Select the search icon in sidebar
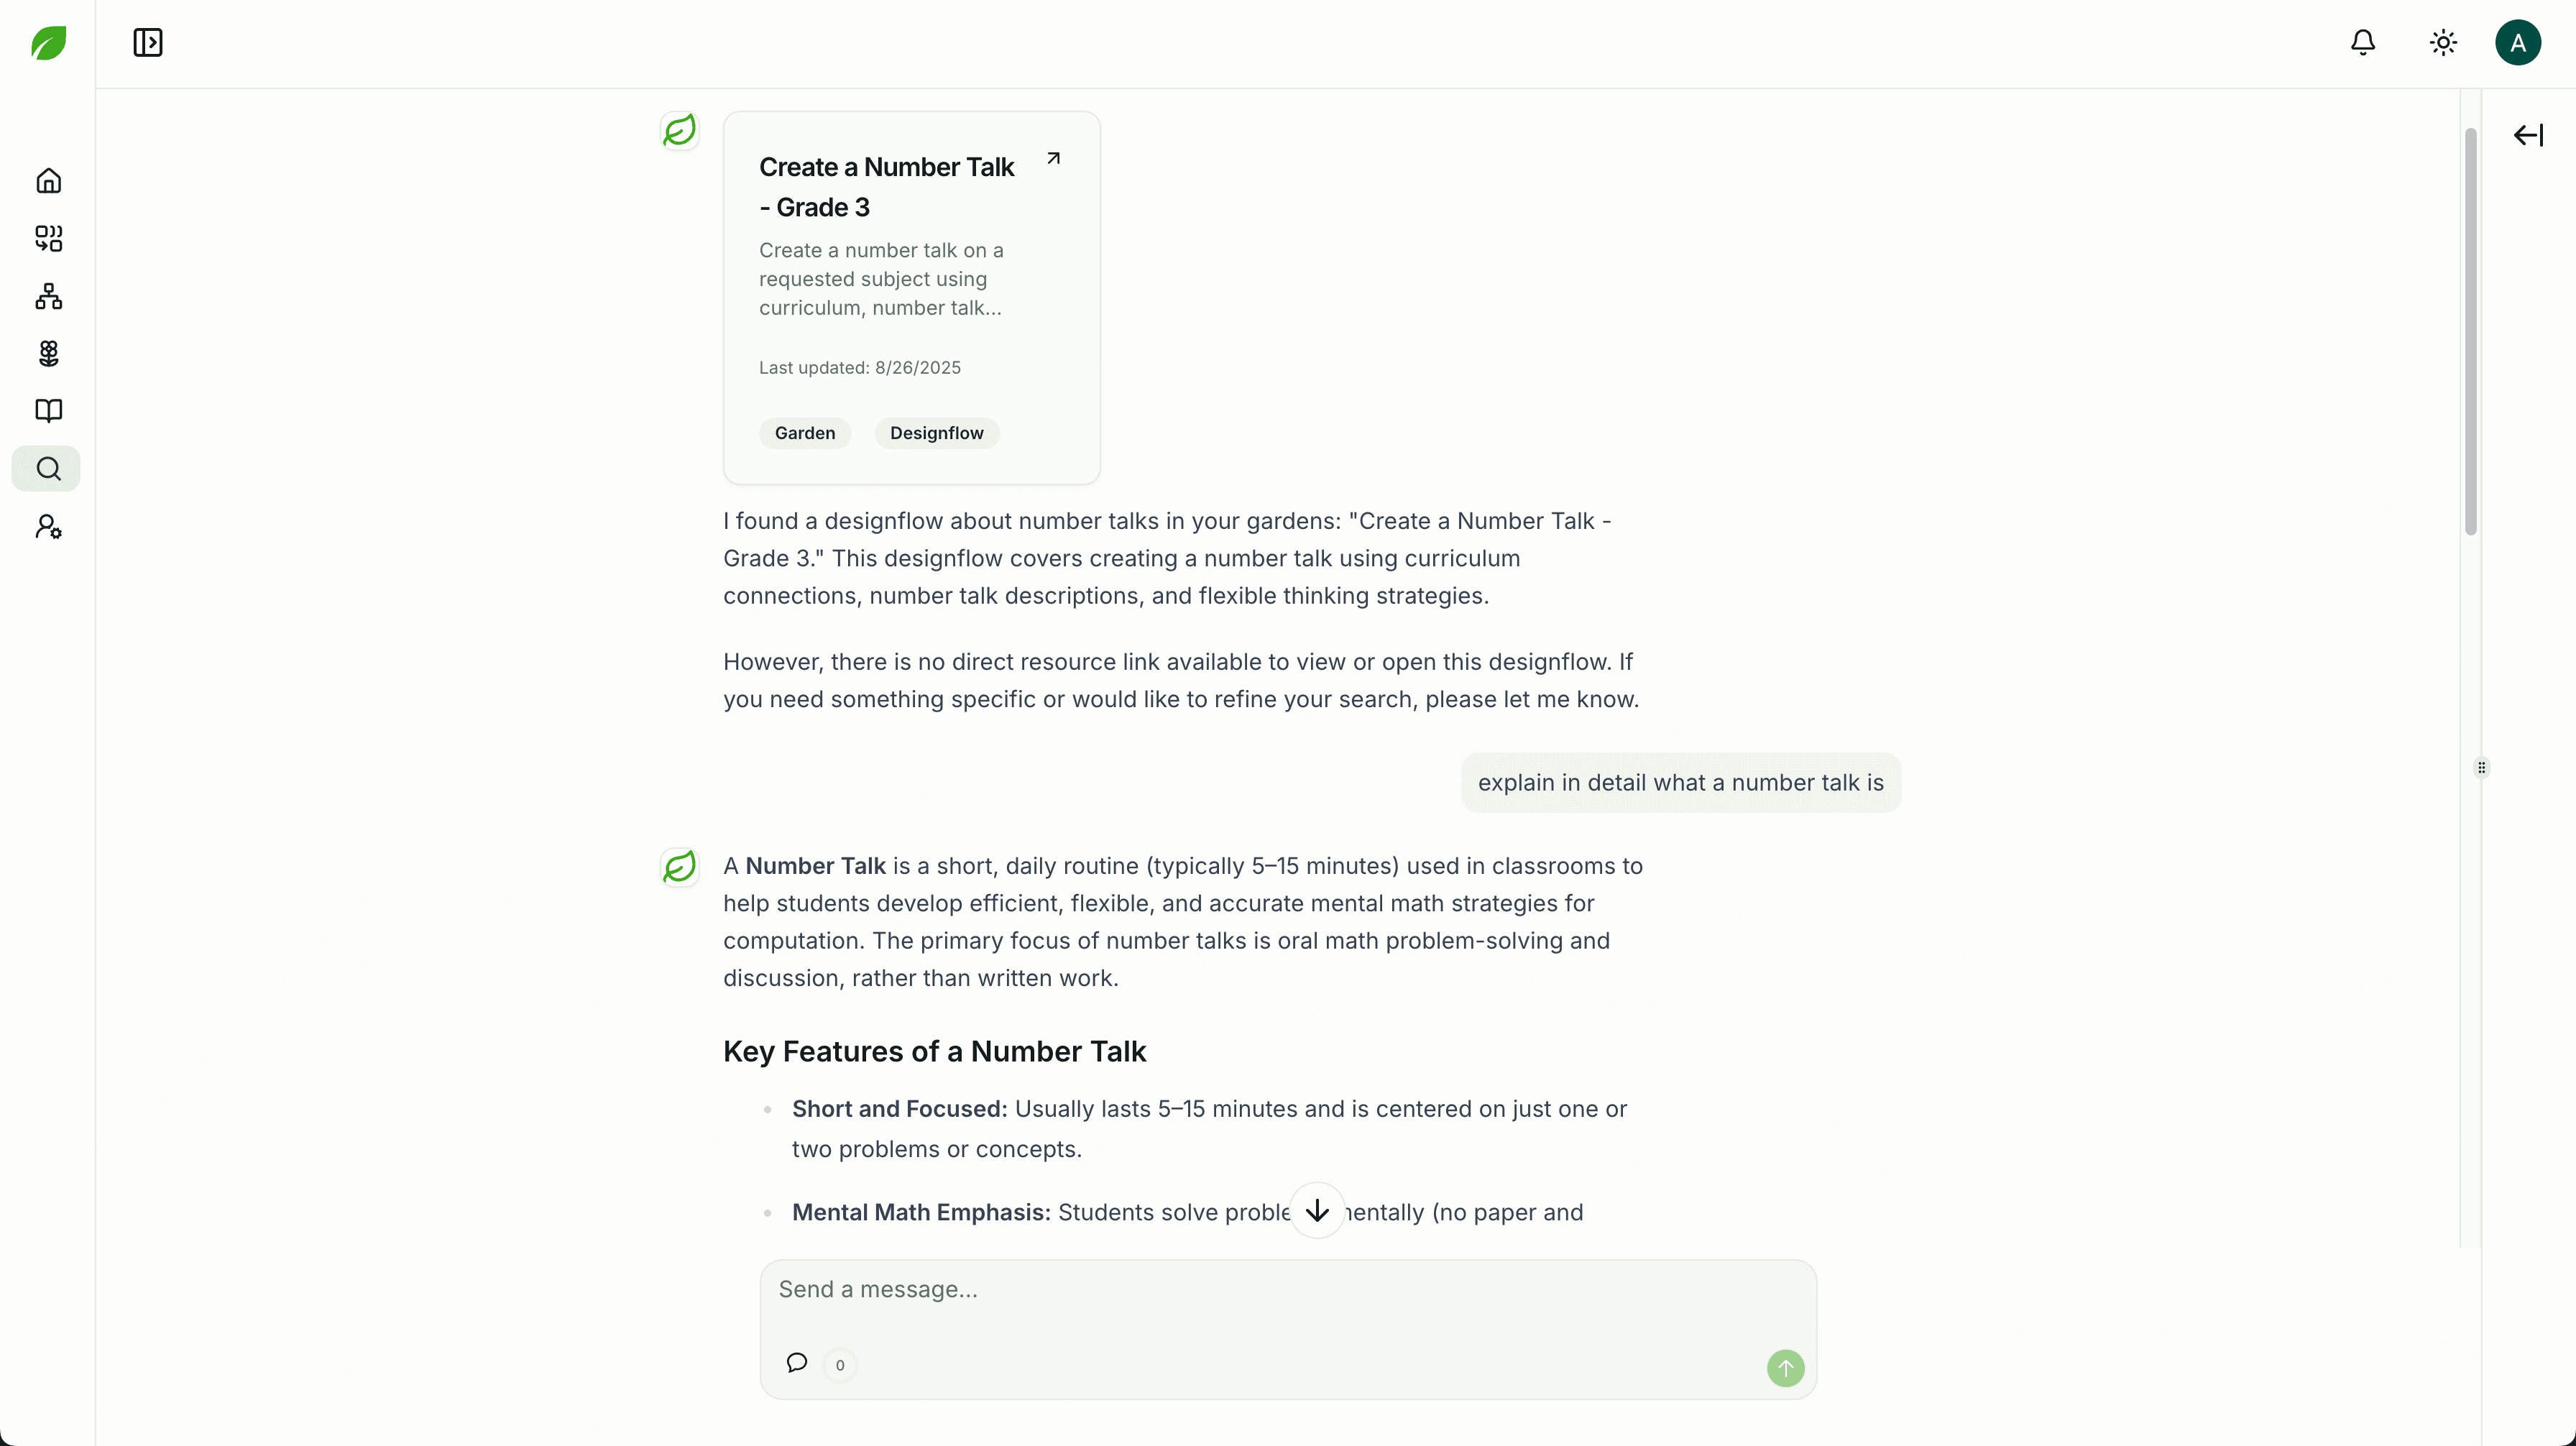 coord(48,469)
